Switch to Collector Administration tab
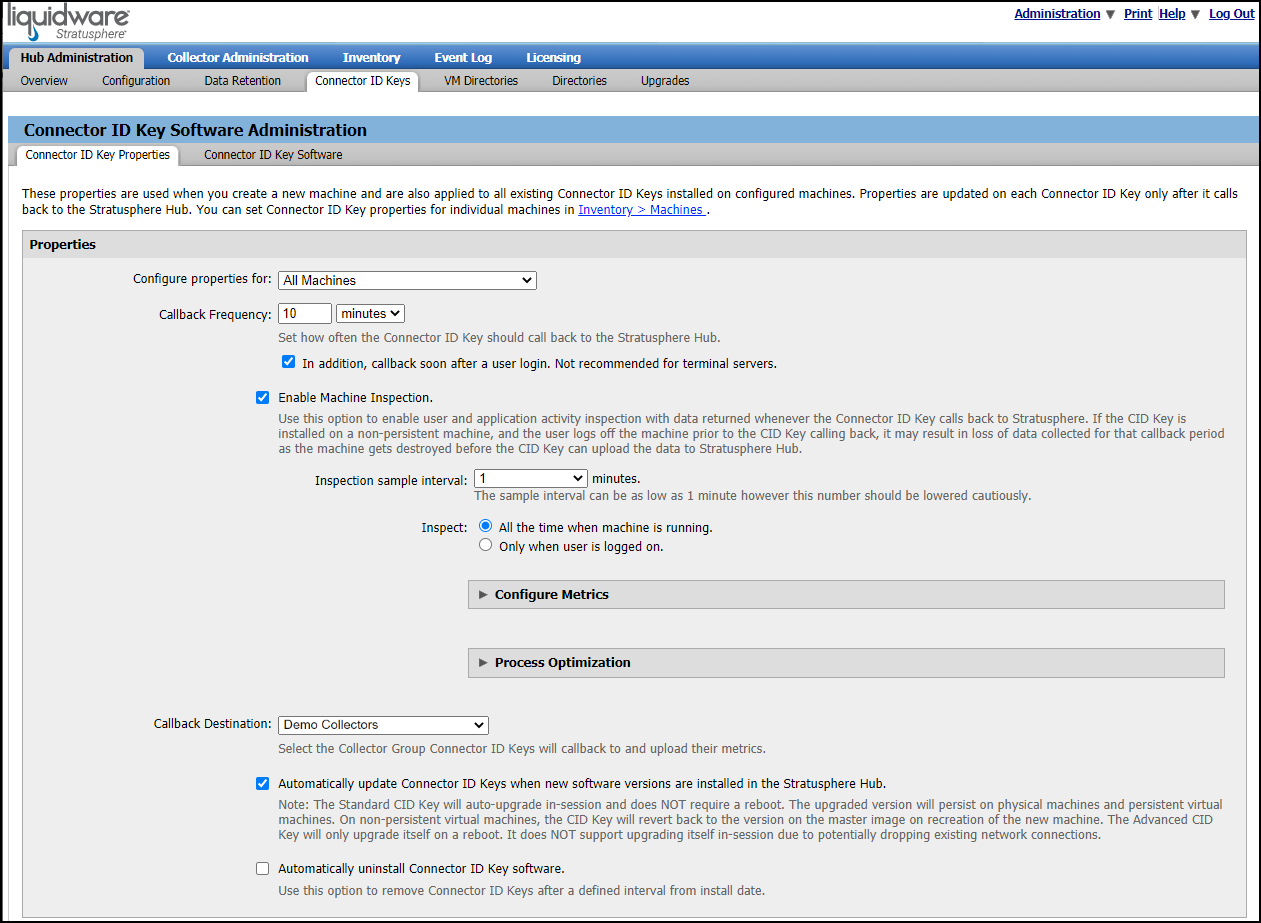Image resolution: width=1261 pixels, height=923 pixels. pos(238,58)
